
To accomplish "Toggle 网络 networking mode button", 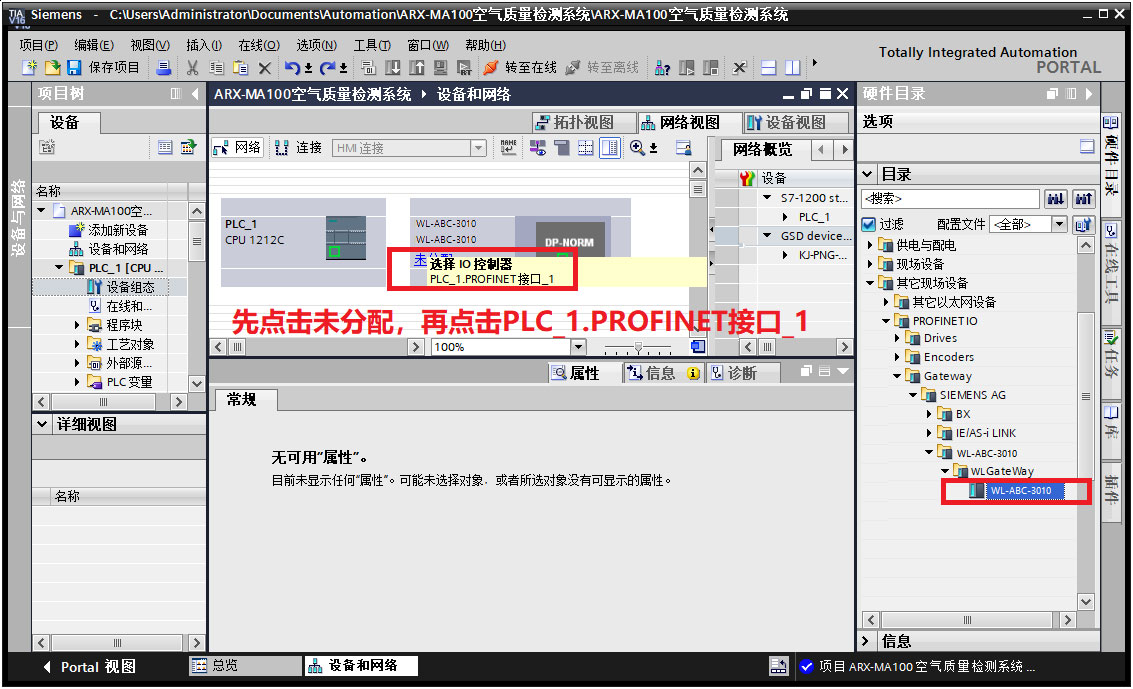I will point(238,147).
